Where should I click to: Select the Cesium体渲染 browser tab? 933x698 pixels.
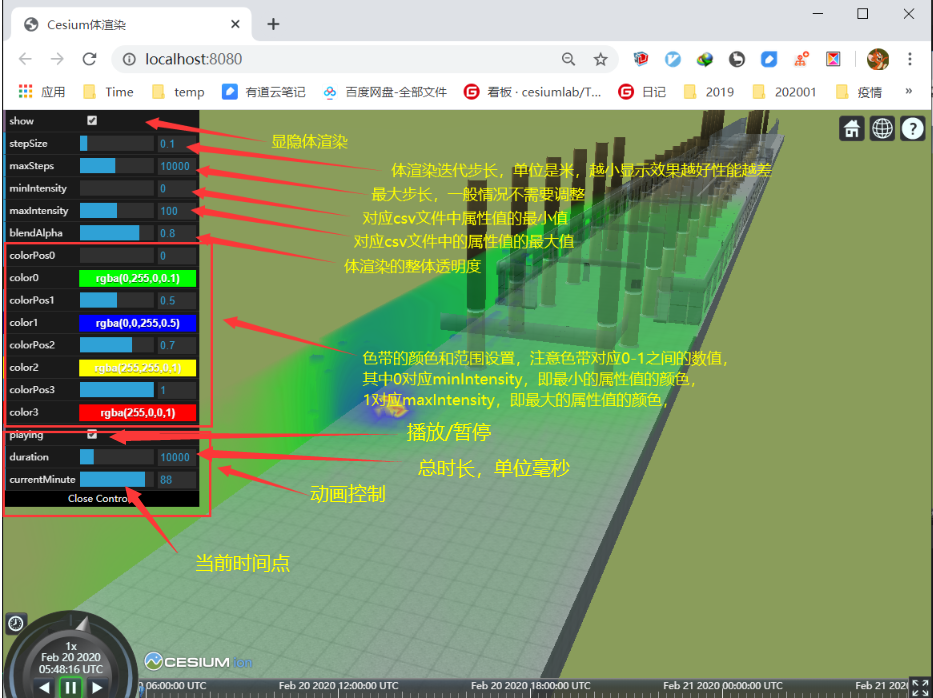coord(131,24)
